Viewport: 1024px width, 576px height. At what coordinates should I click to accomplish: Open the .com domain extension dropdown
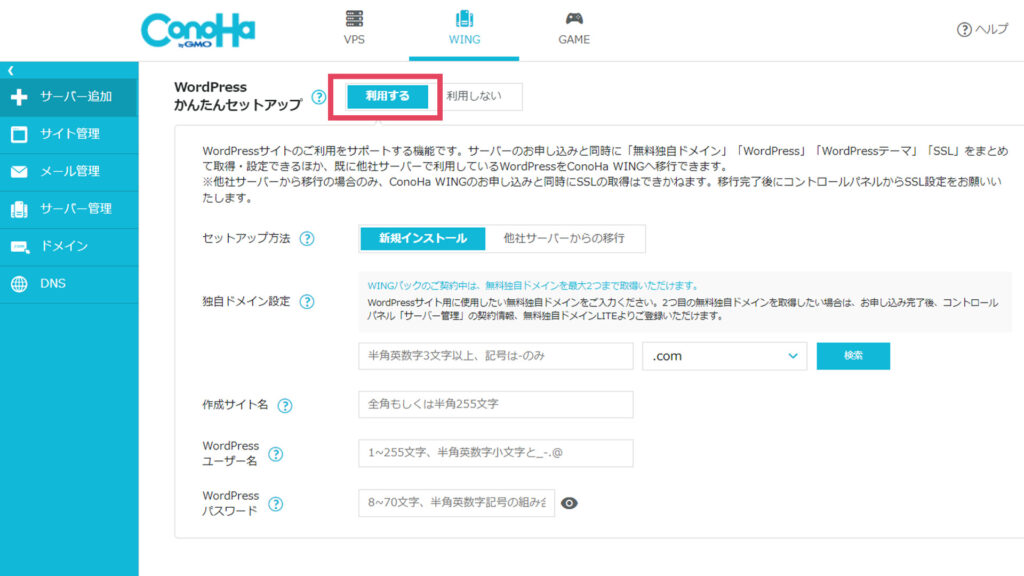(x=724, y=356)
